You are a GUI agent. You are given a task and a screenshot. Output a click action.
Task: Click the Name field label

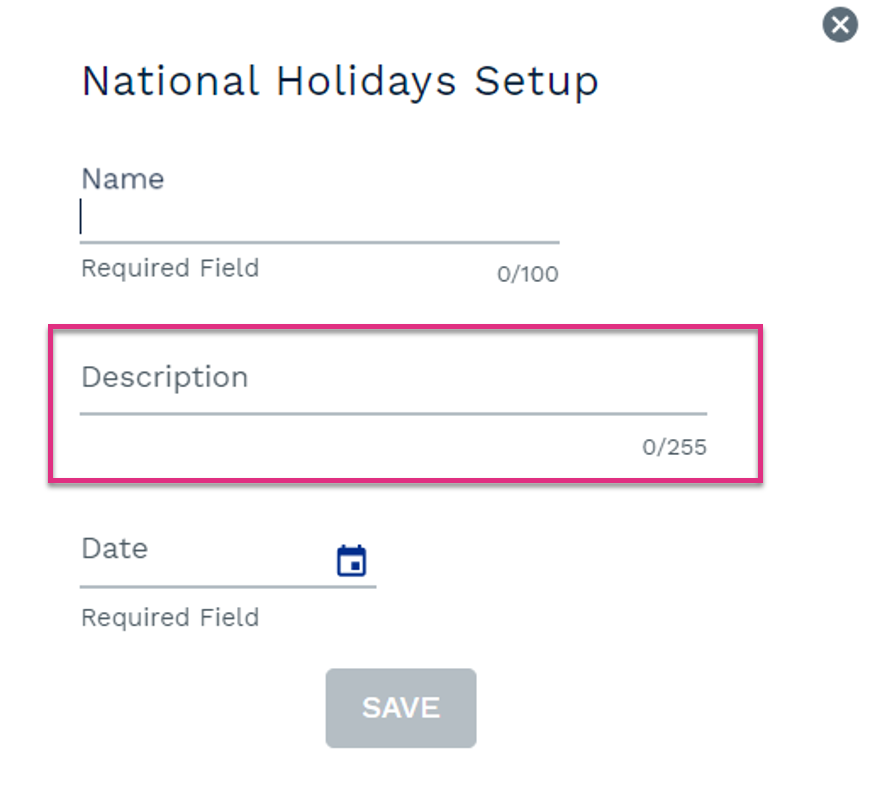123,179
